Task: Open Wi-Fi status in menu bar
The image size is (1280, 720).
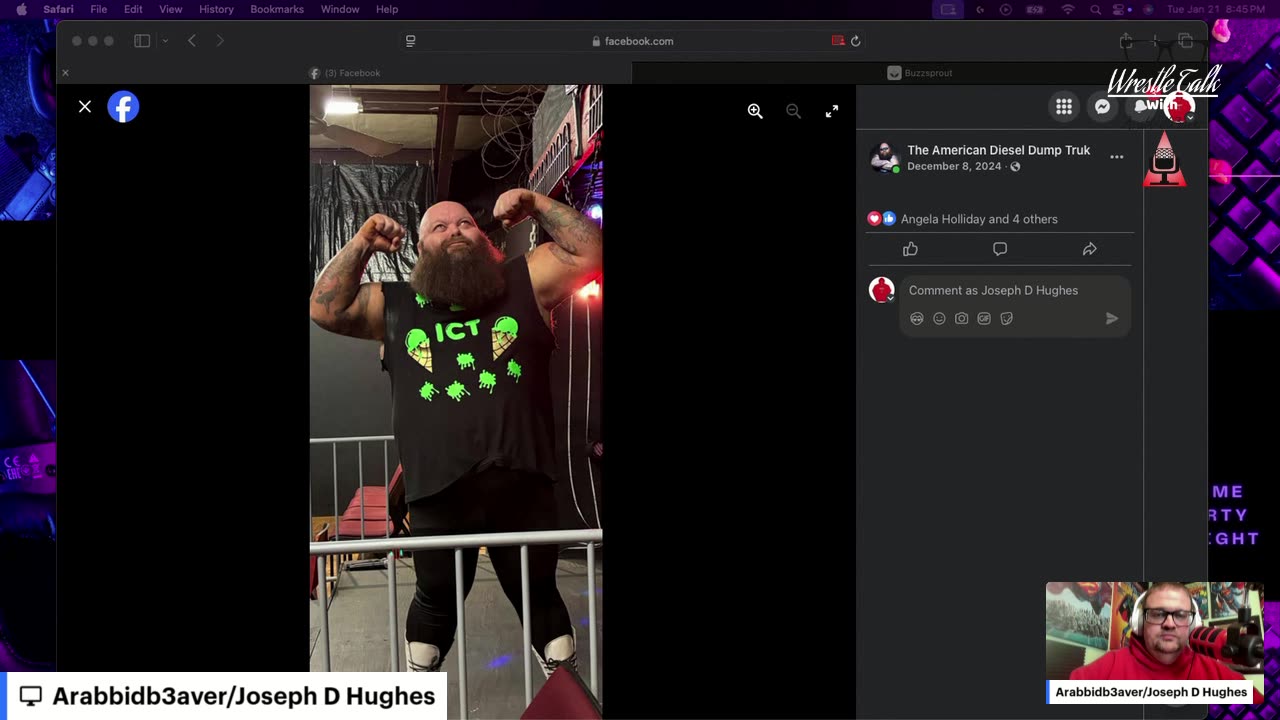Action: point(1068,9)
